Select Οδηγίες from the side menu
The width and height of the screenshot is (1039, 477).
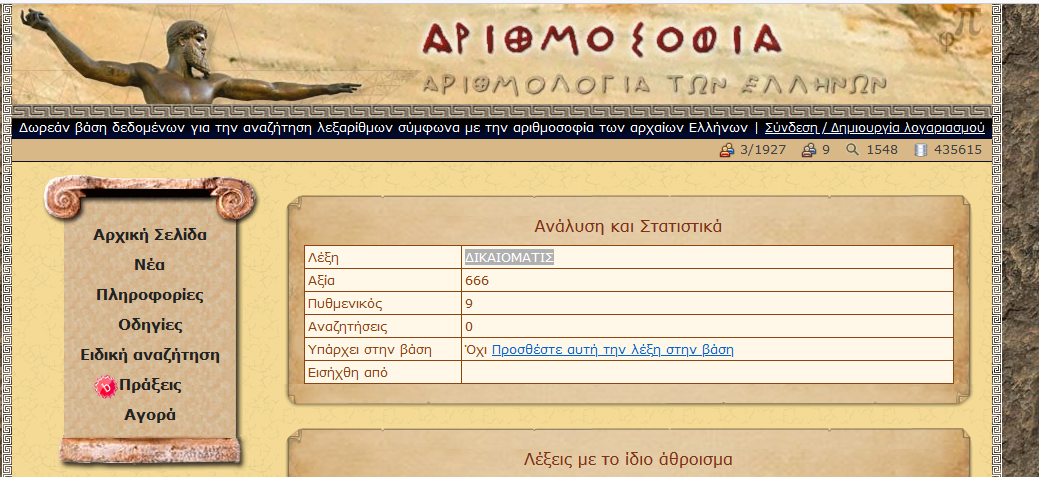tap(150, 325)
